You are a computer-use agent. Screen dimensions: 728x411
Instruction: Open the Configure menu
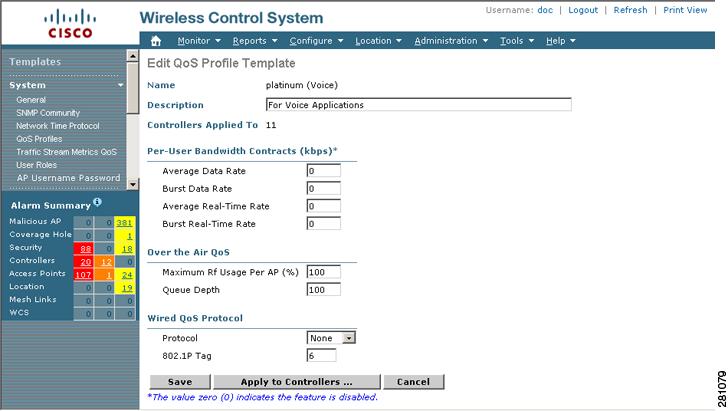316,41
